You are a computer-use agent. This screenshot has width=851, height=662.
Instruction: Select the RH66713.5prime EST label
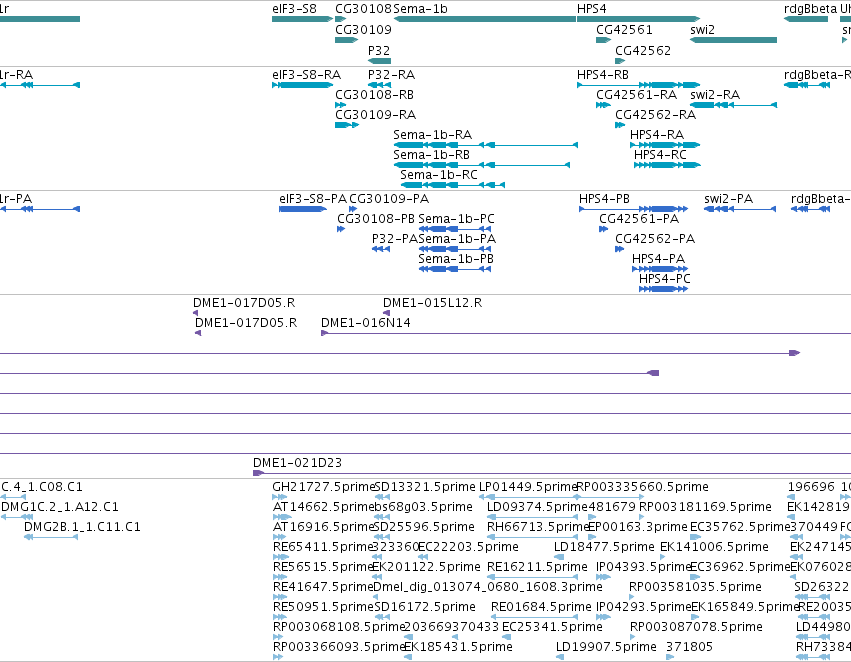click(538, 527)
